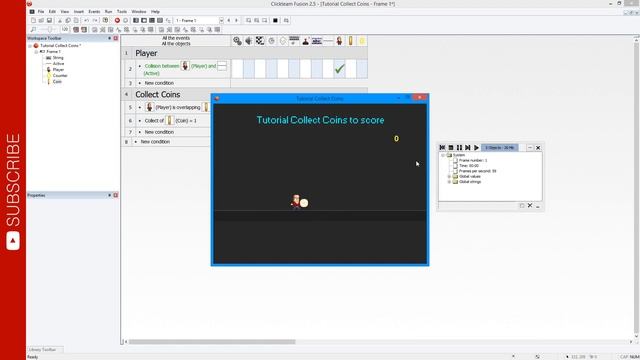This screenshot has width=640, height=360.
Task: Select the Coin object in workspace tree
Action: click(x=57, y=82)
